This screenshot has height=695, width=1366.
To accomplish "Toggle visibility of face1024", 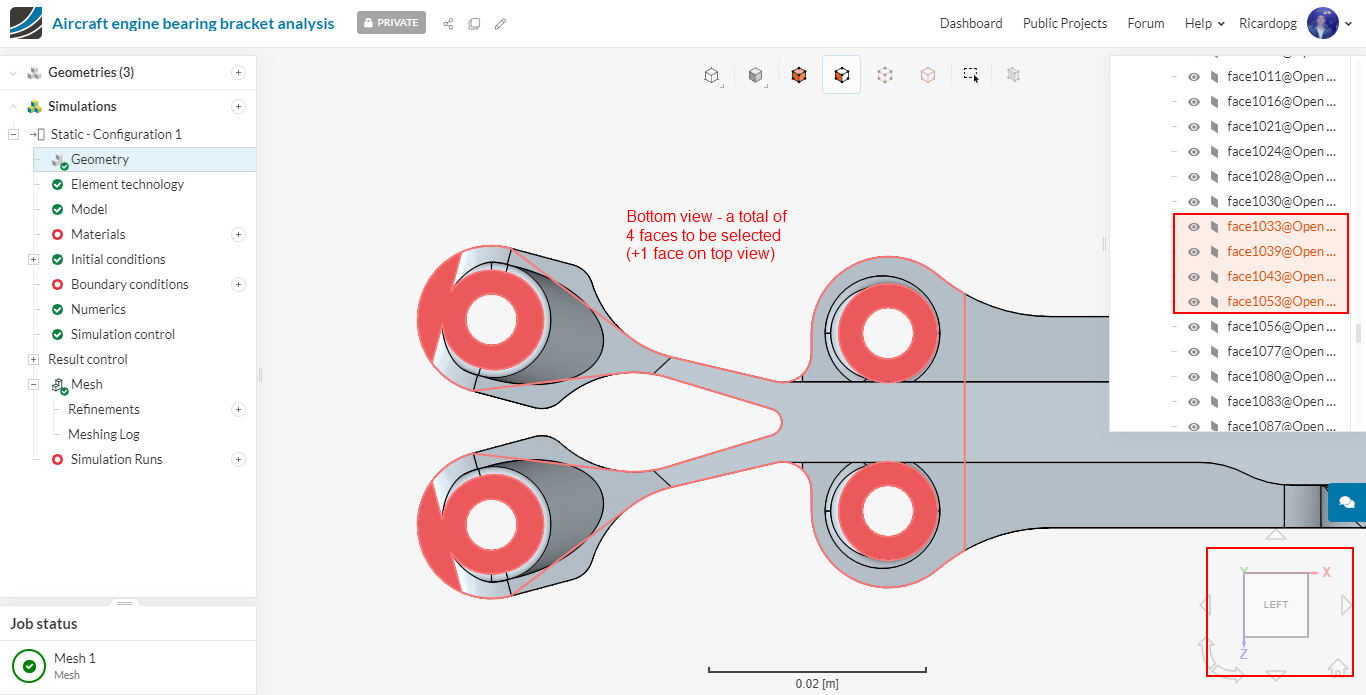I will tap(1193, 151).
